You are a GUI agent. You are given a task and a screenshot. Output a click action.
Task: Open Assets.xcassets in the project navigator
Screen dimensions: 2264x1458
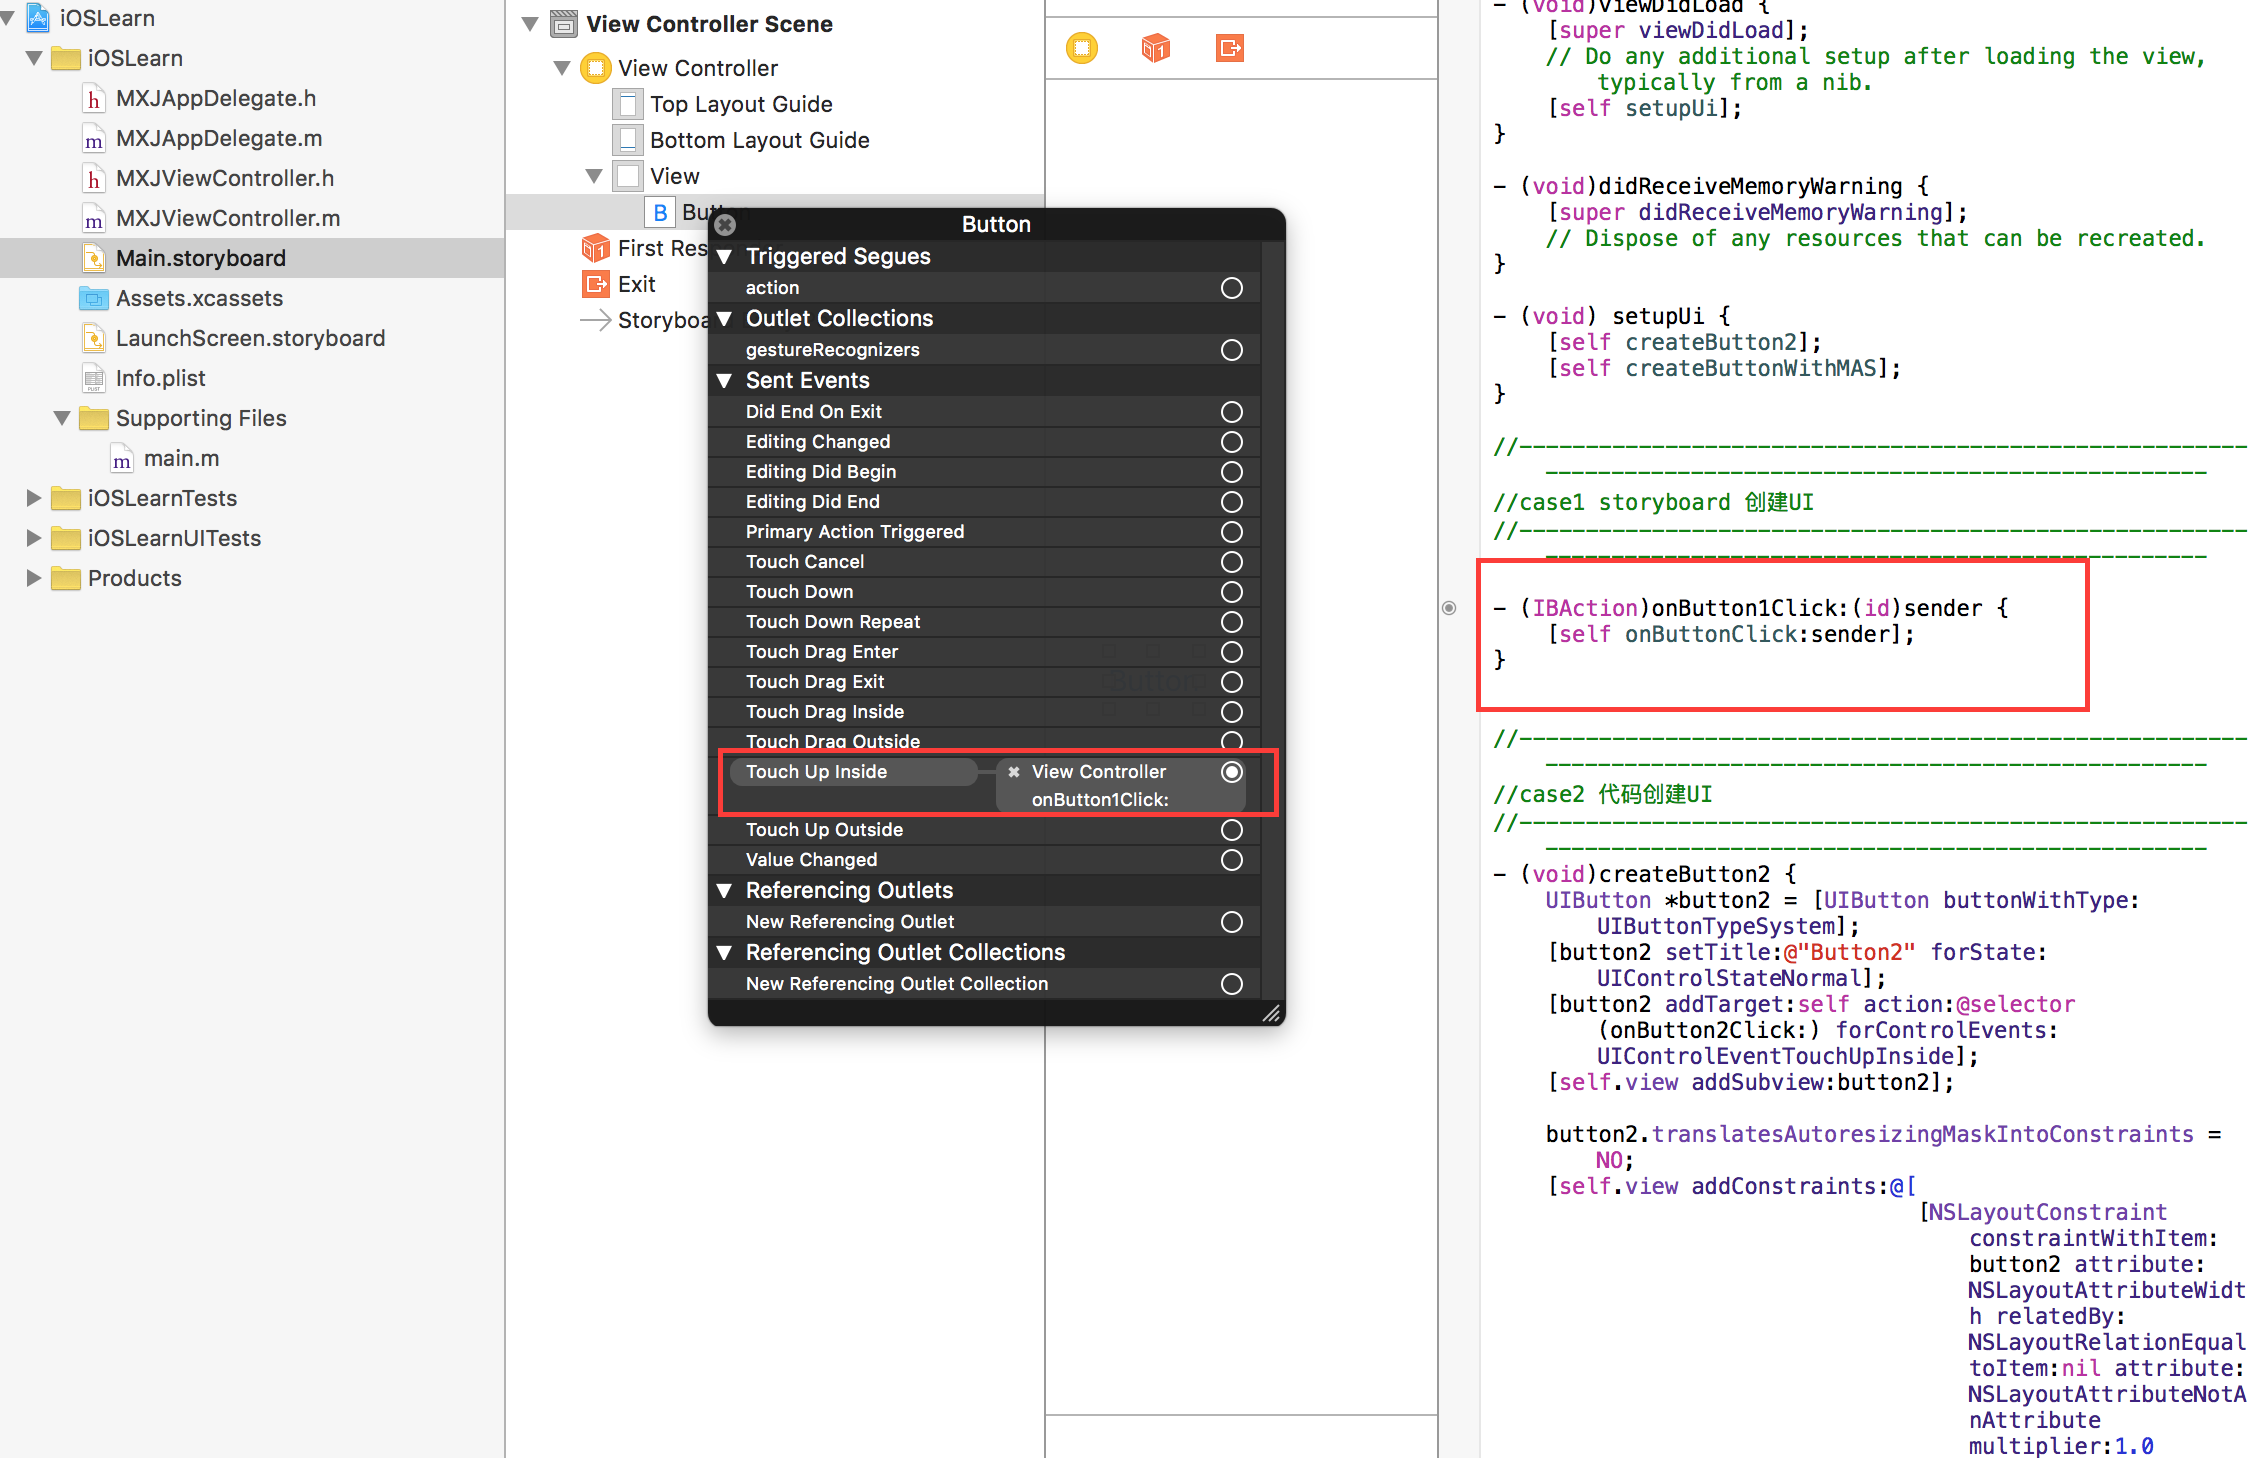[x=199, y=298]
